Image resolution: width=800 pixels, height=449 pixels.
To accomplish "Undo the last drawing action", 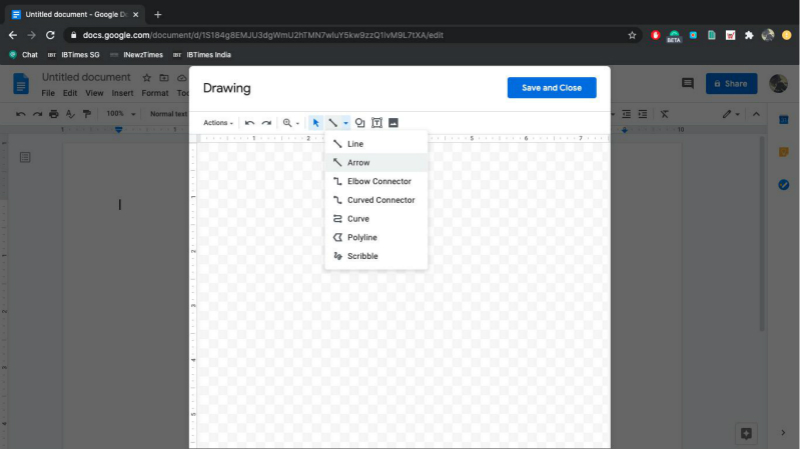I will click(x=250, y=123).
